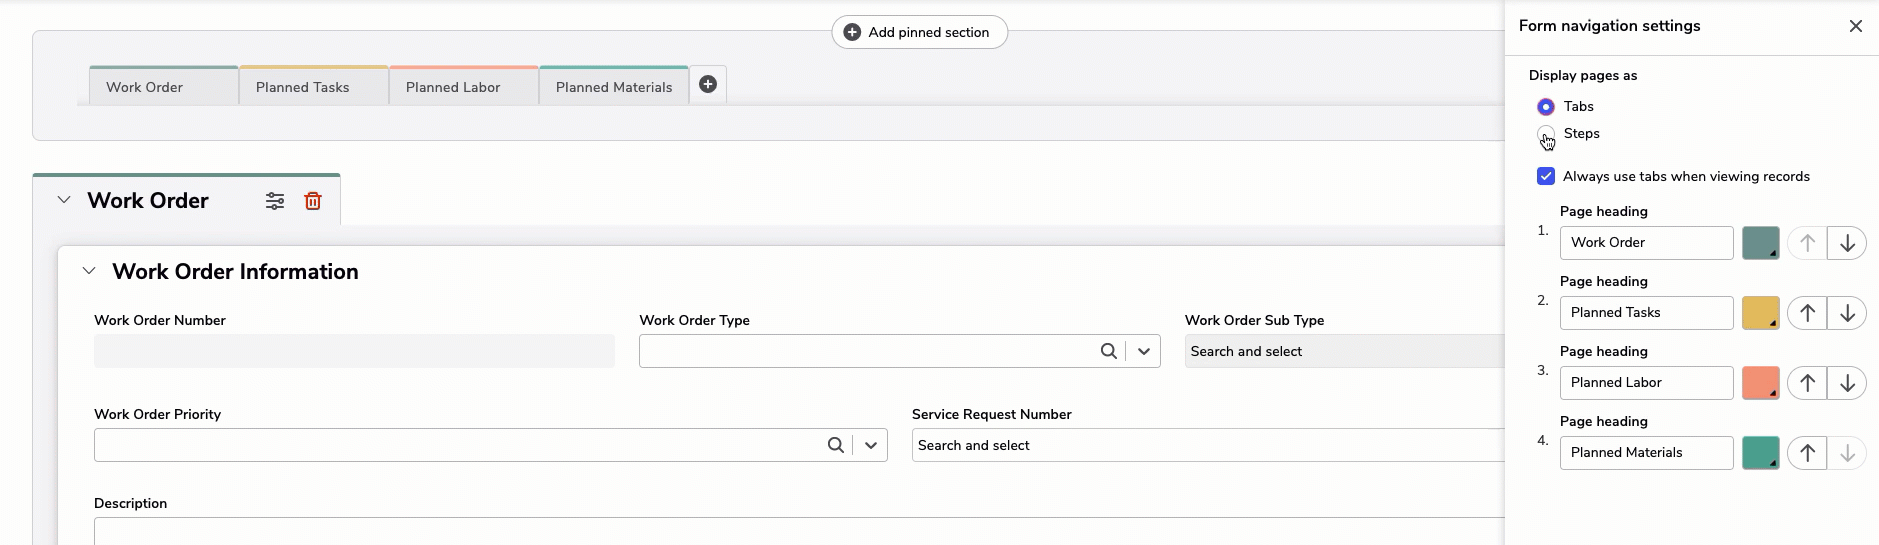Edit the Planned Labor page heading field

click(x=1647, y=383)
